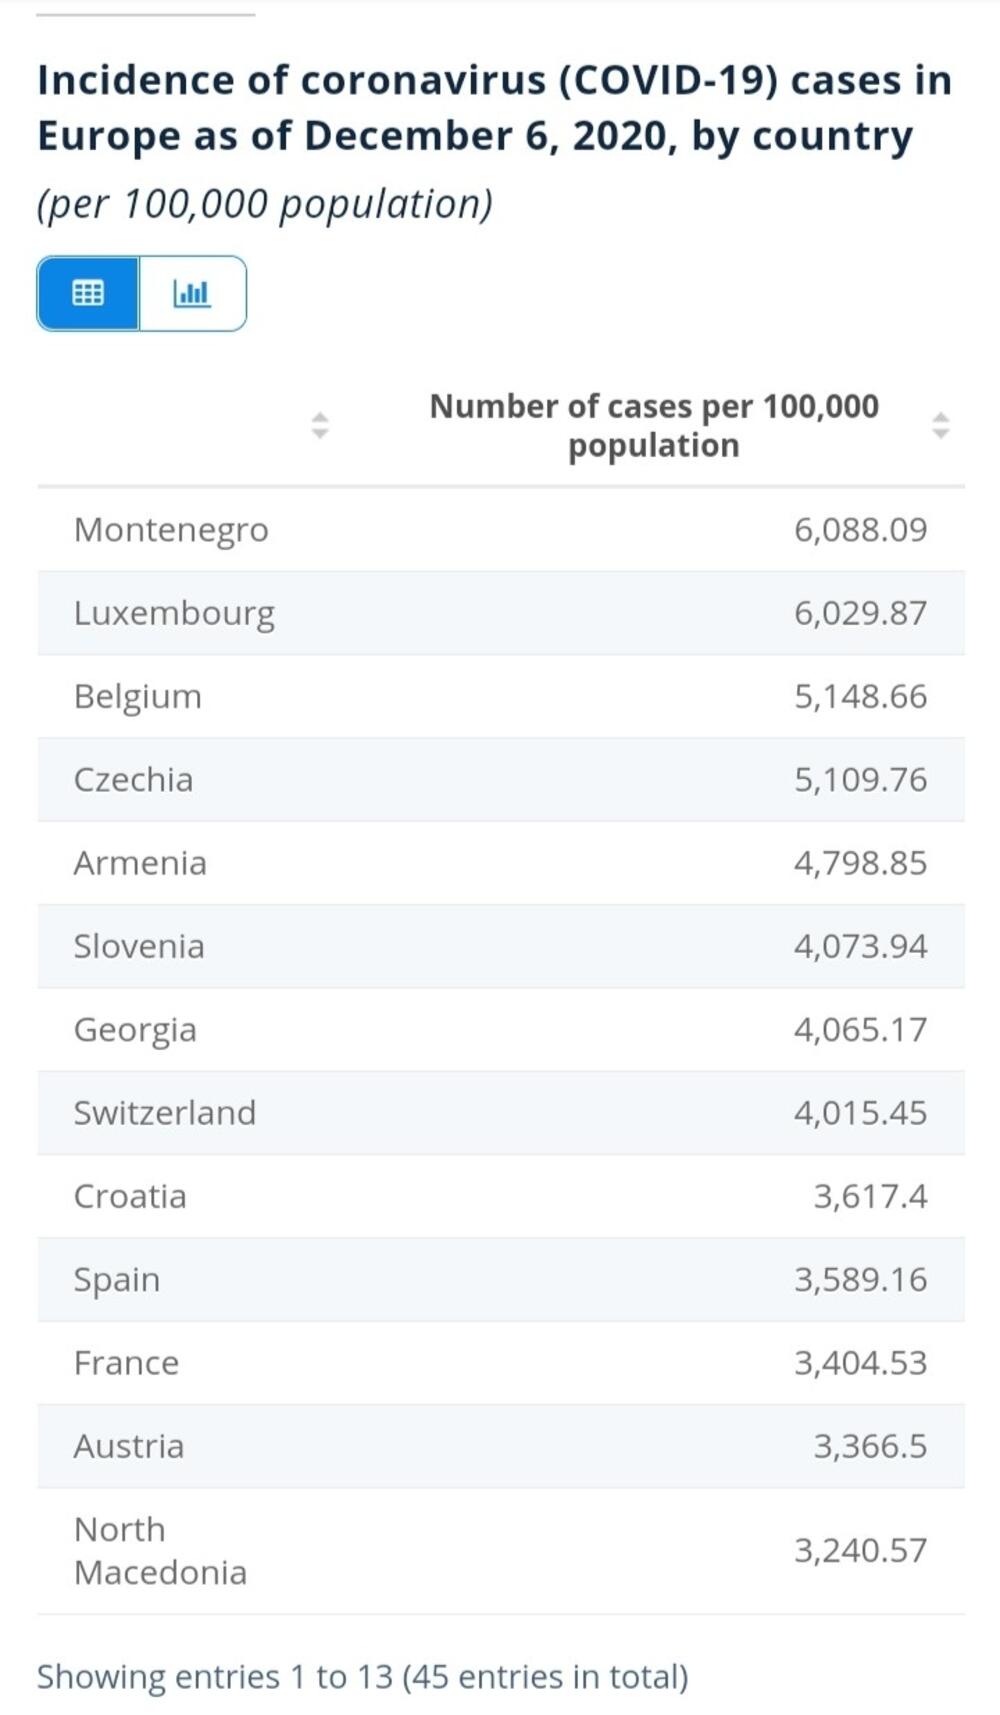The image size is (1000, 1715).
Task: Click 'Showing entries 1 to 13' text
Action: click(x=362, y=1676)
